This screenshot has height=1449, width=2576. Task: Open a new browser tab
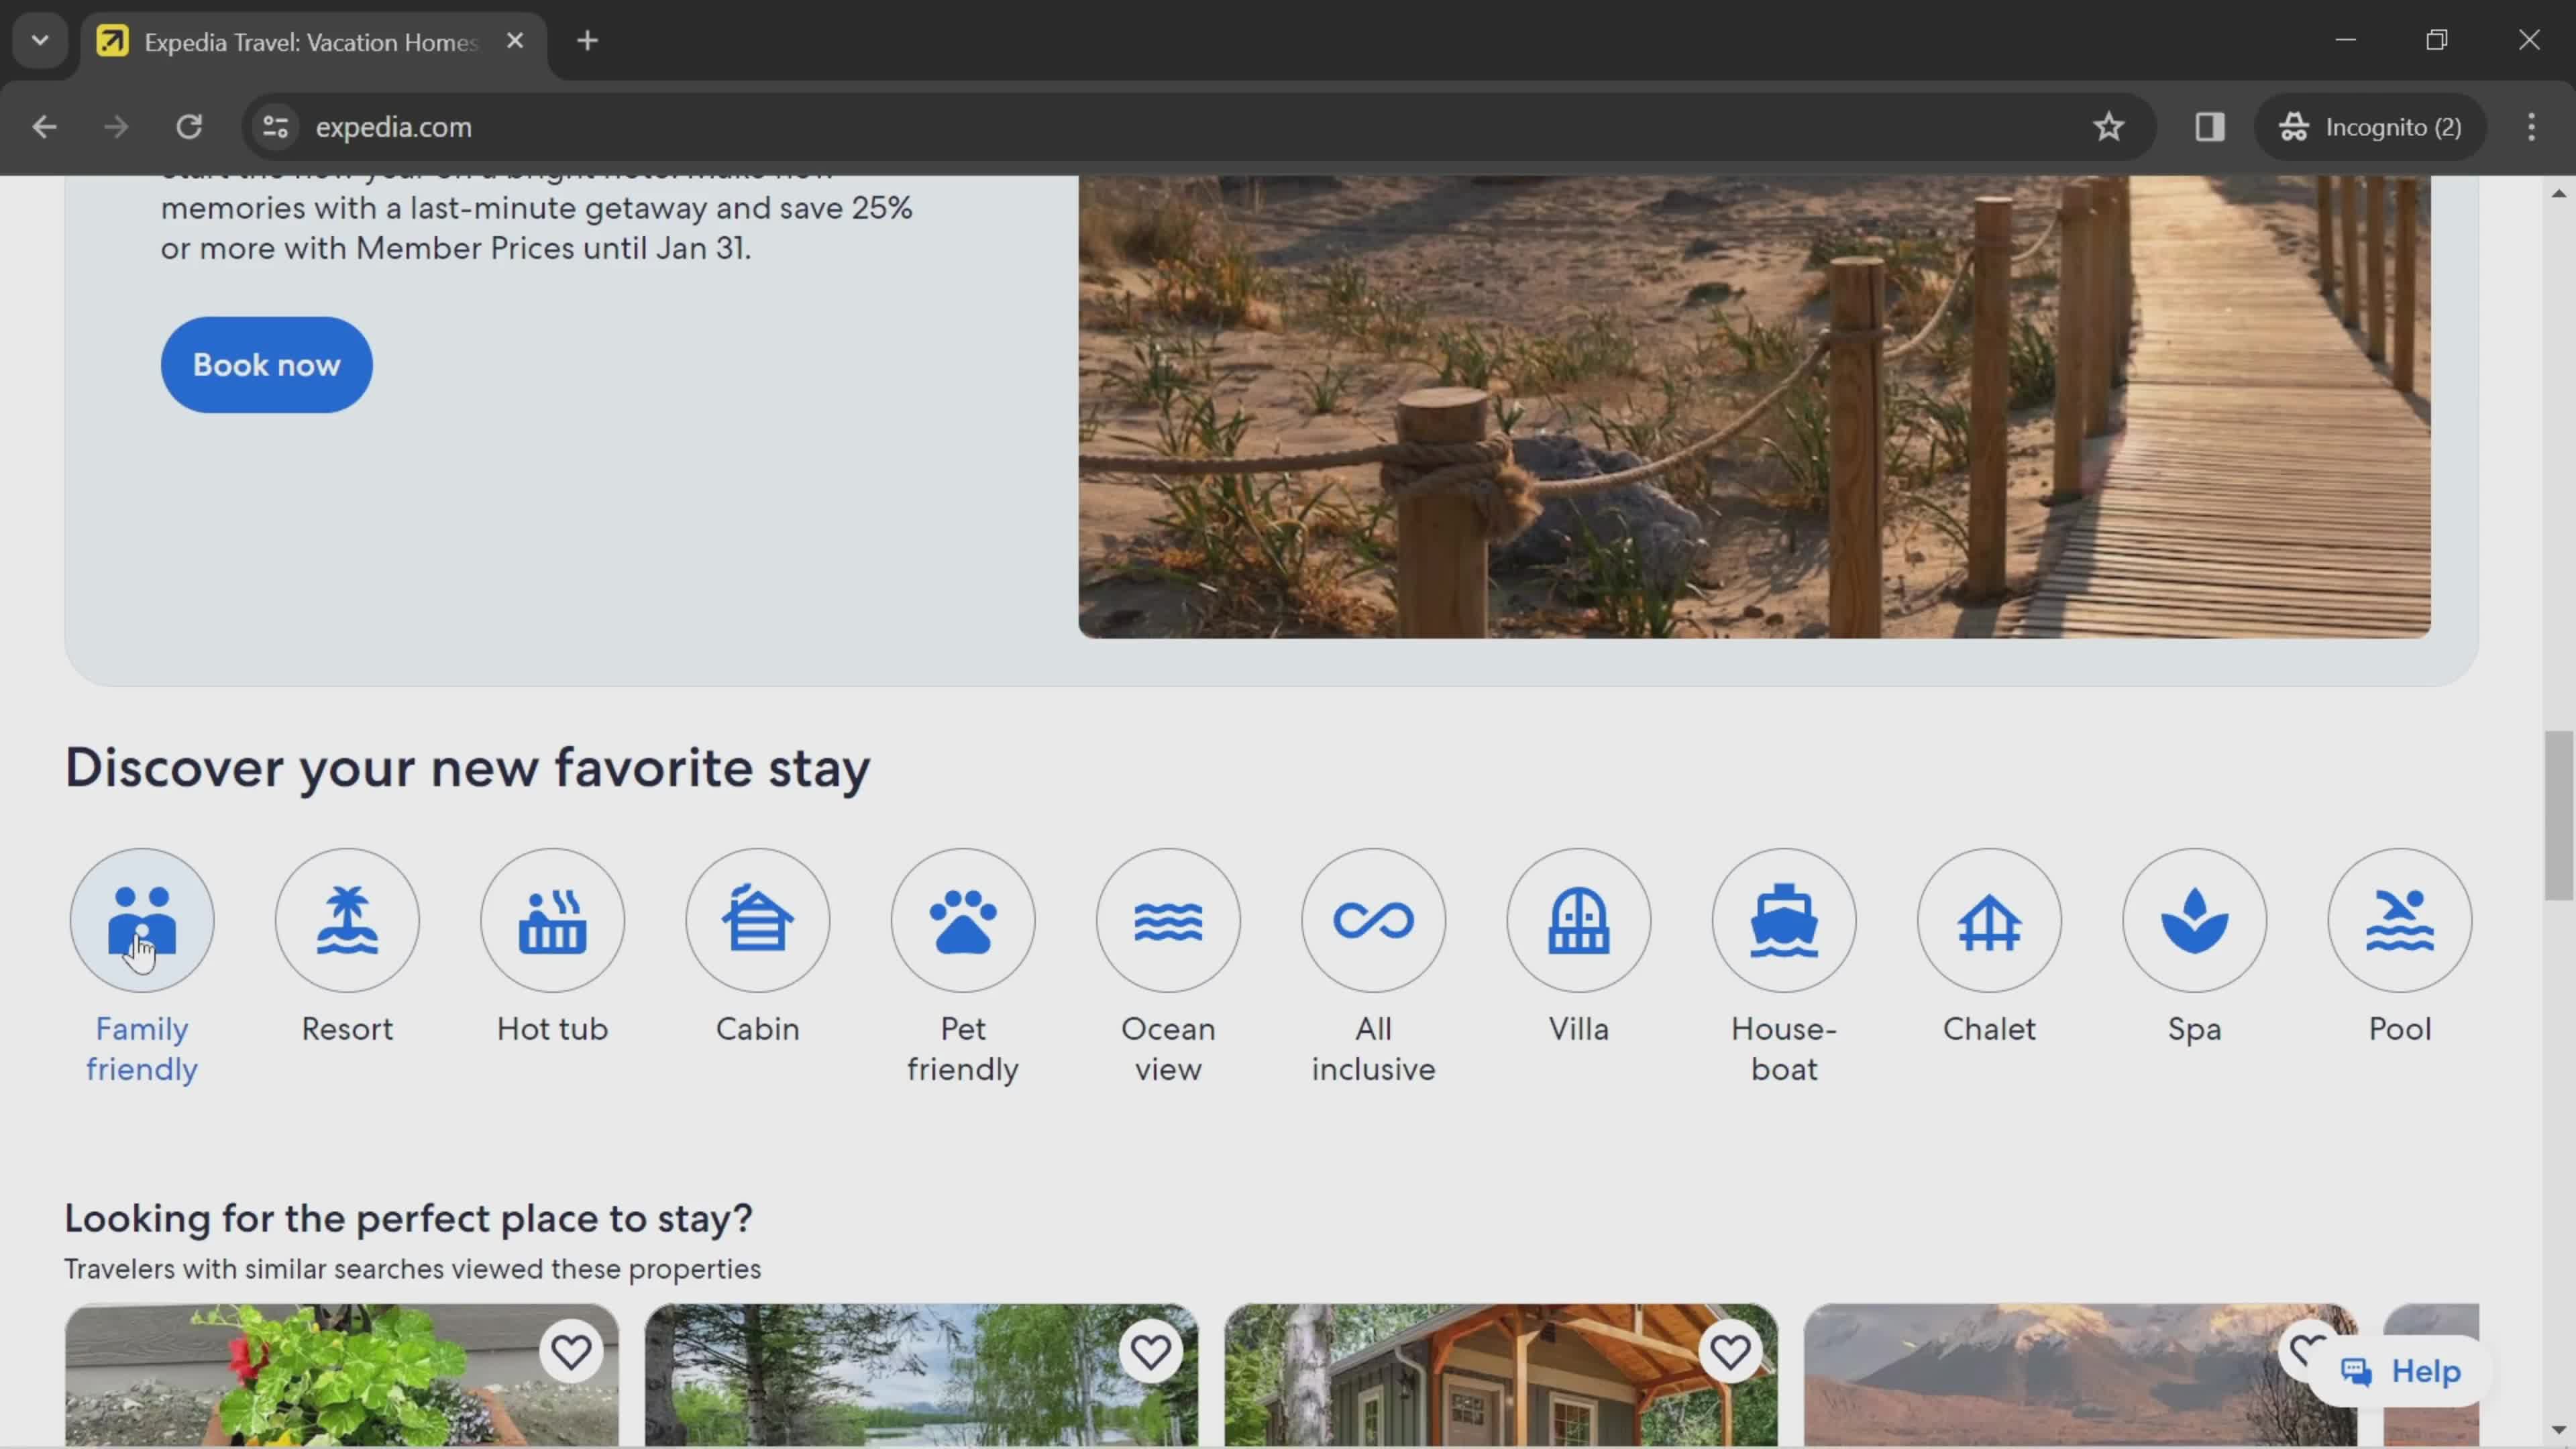click(x=588, y=41)
